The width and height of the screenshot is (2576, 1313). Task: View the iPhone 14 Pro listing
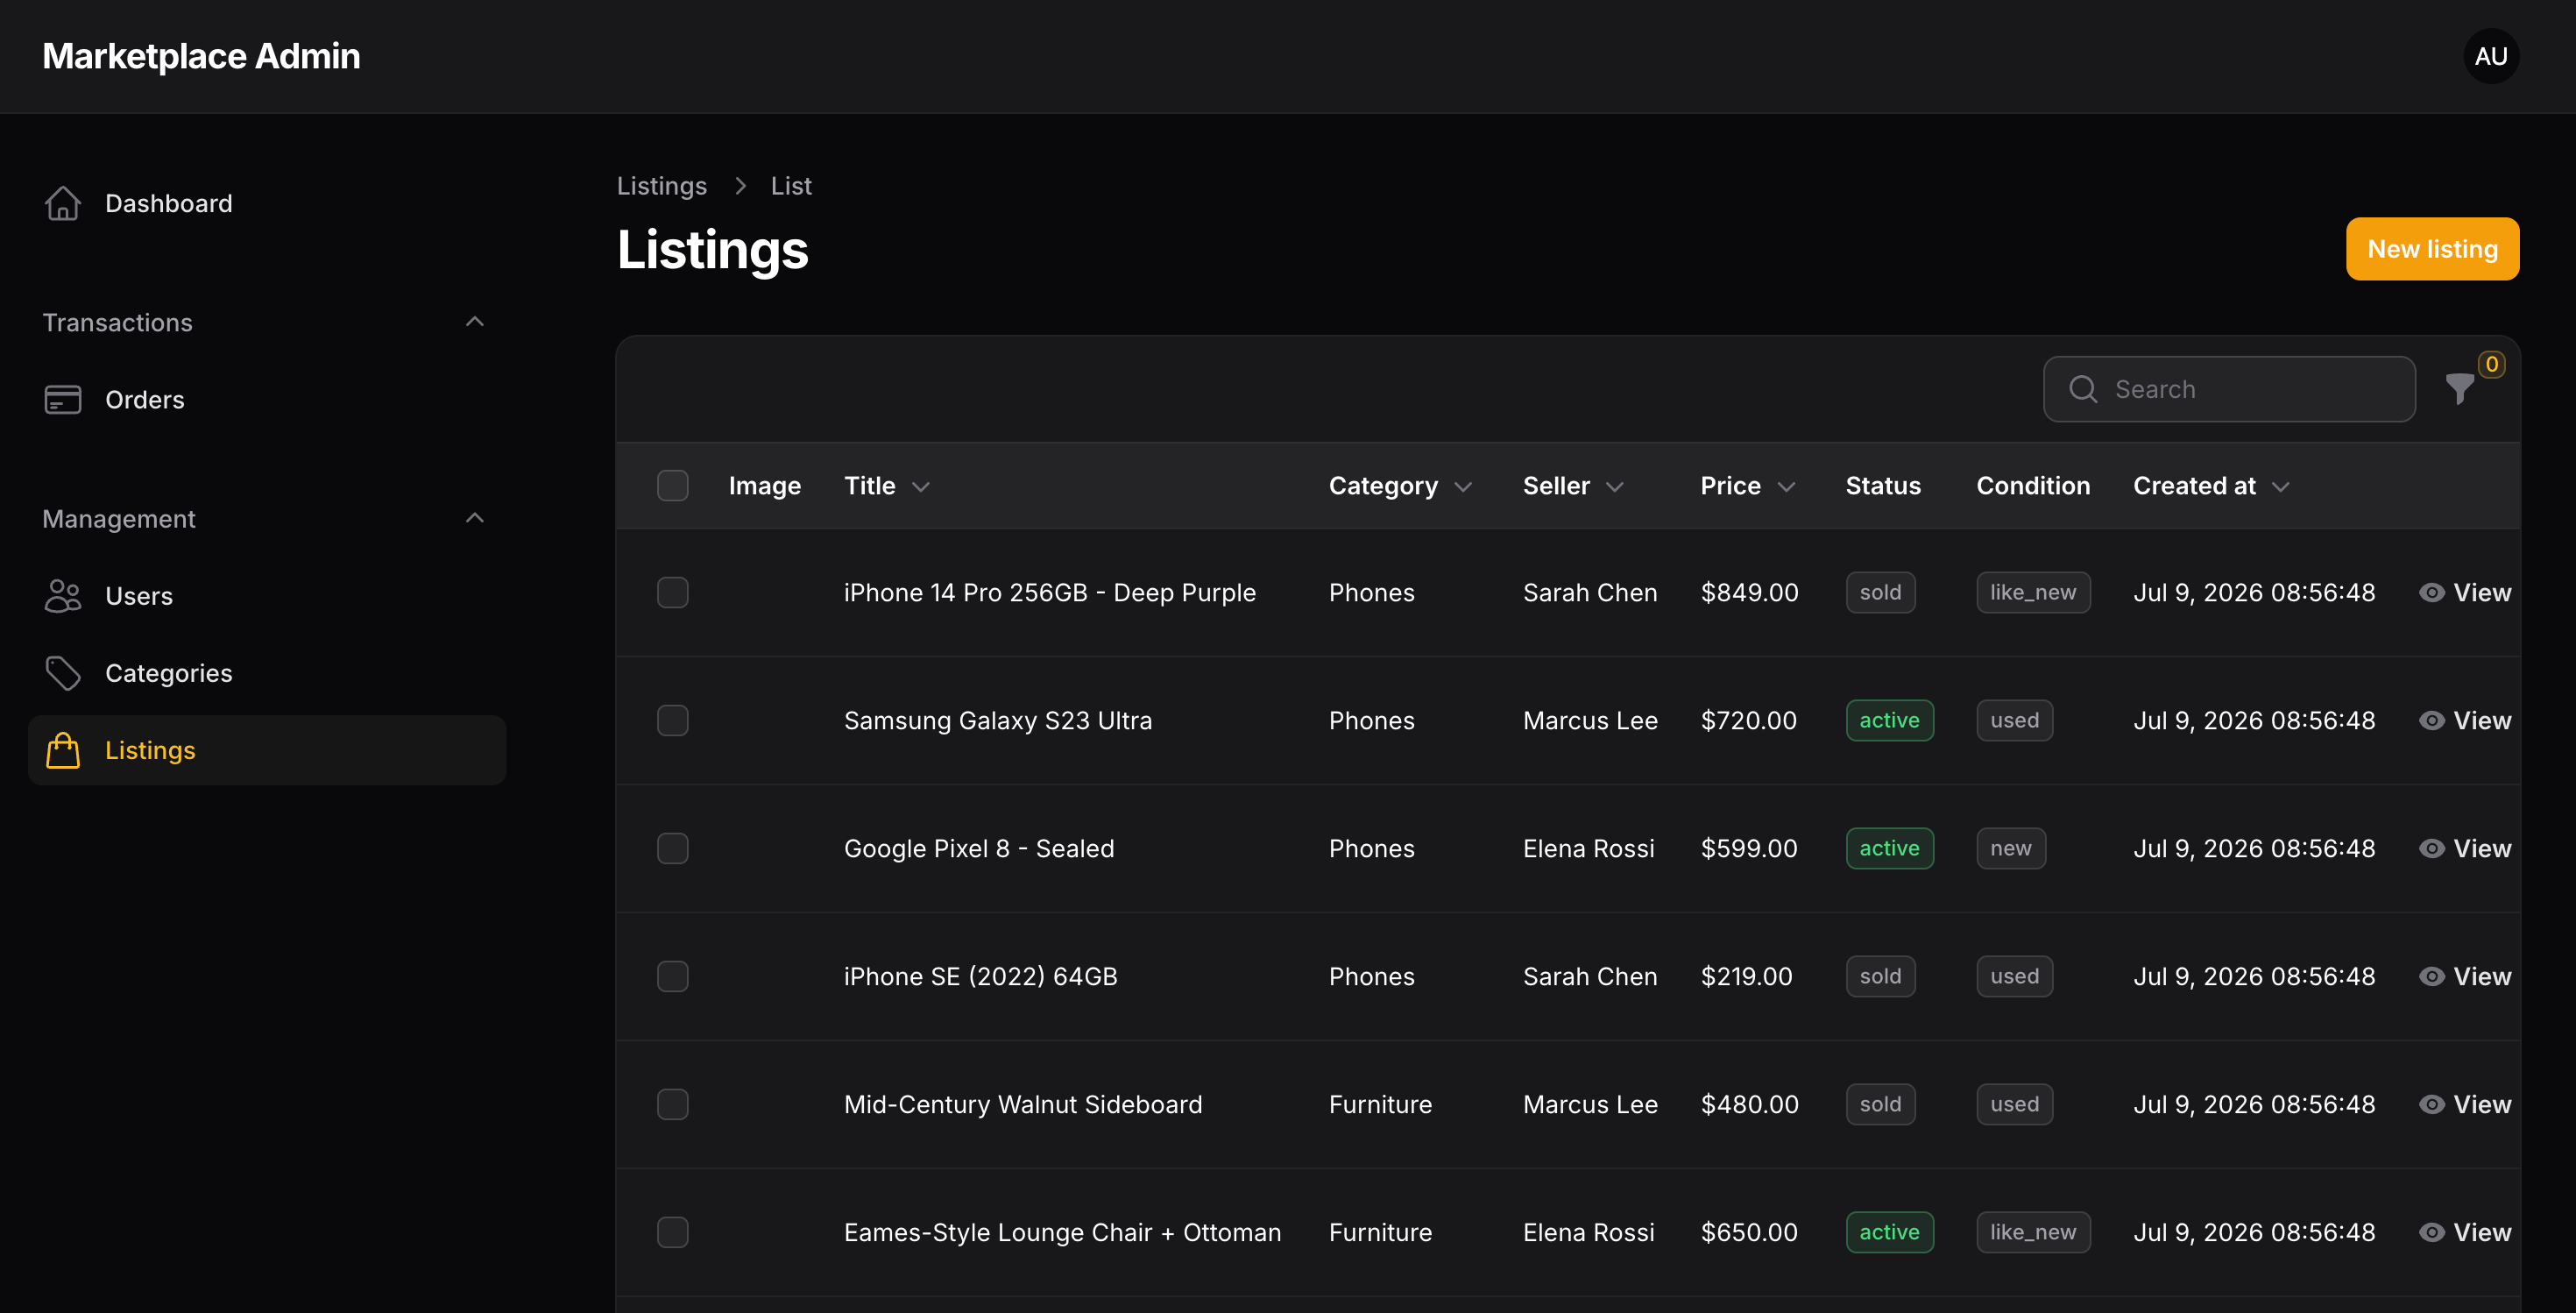[x=2464, y=592]
